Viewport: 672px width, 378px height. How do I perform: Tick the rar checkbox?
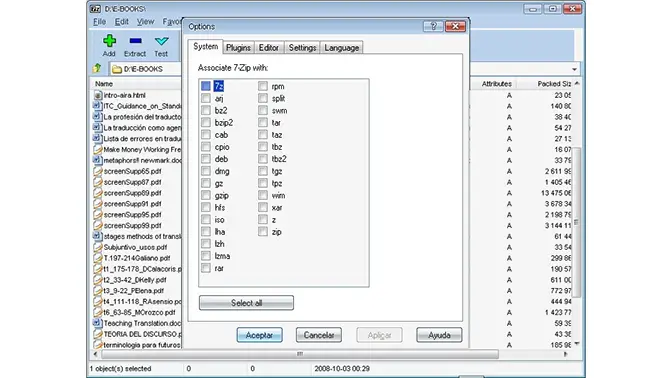(206, 268)
